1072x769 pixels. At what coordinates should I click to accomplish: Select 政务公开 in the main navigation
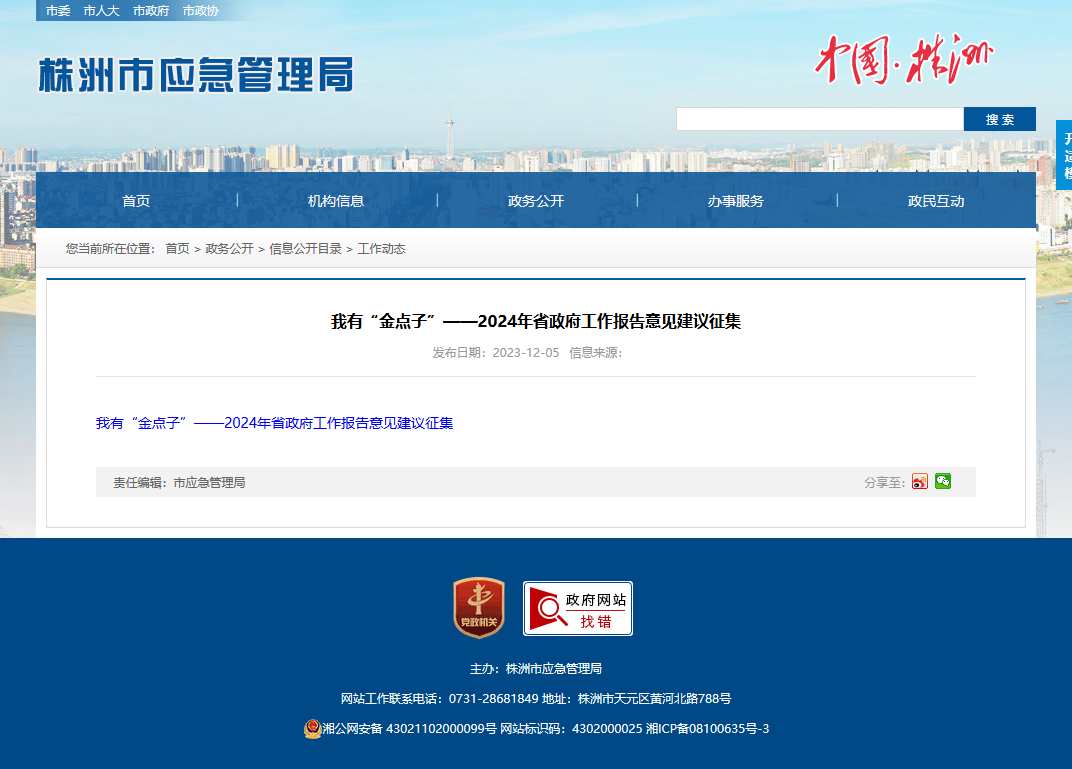pos(536,201)
